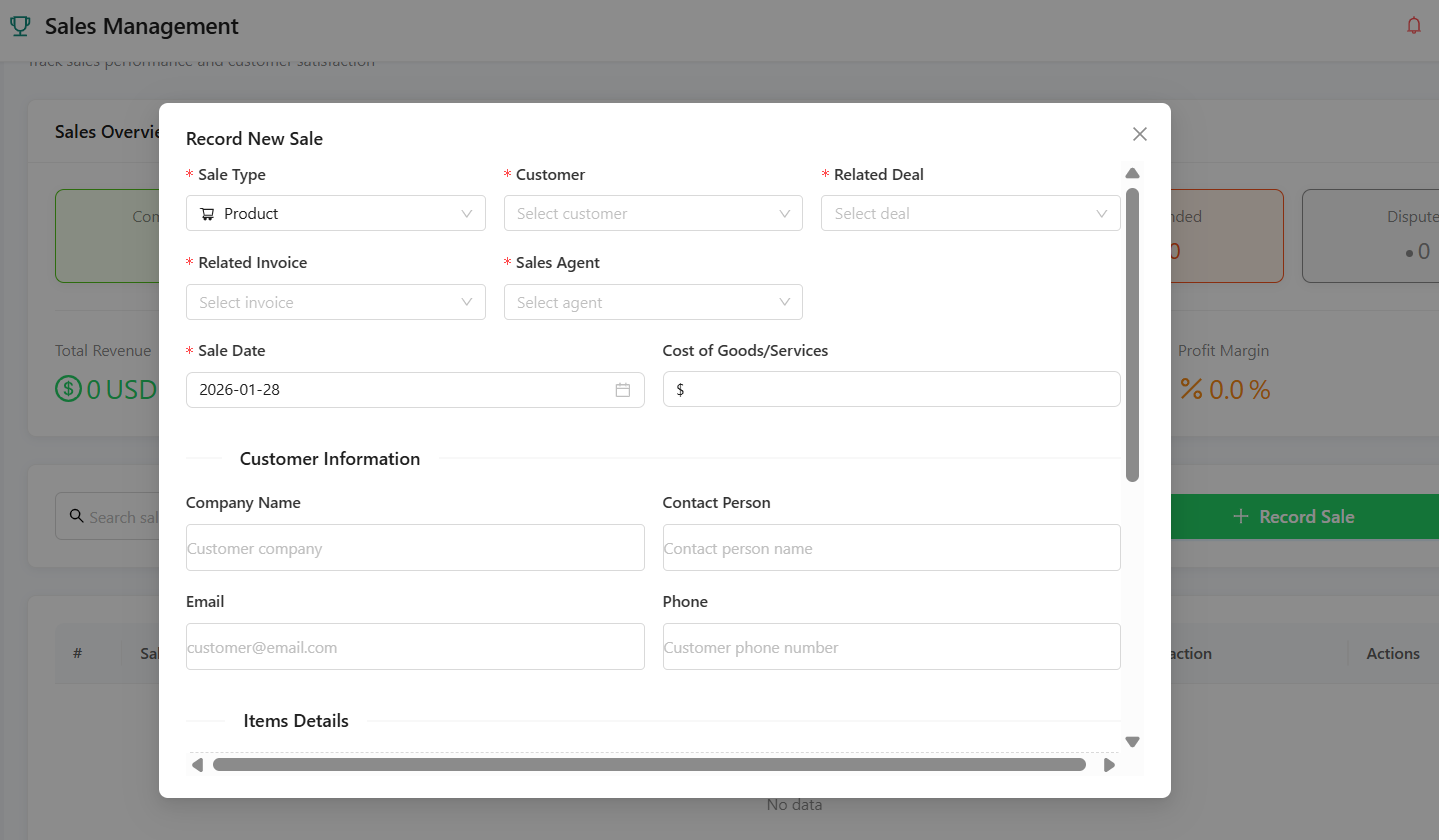
Task: Close the Record New Sale dialog
Action: coord(1139,133)
